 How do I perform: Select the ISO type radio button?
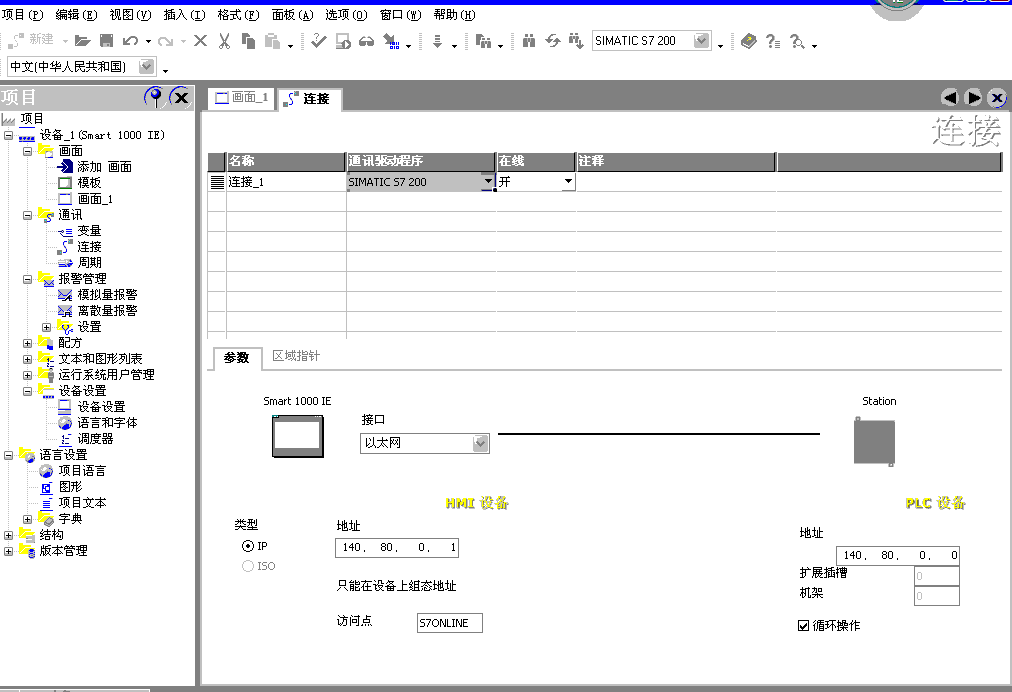click(x=248, y=566)
